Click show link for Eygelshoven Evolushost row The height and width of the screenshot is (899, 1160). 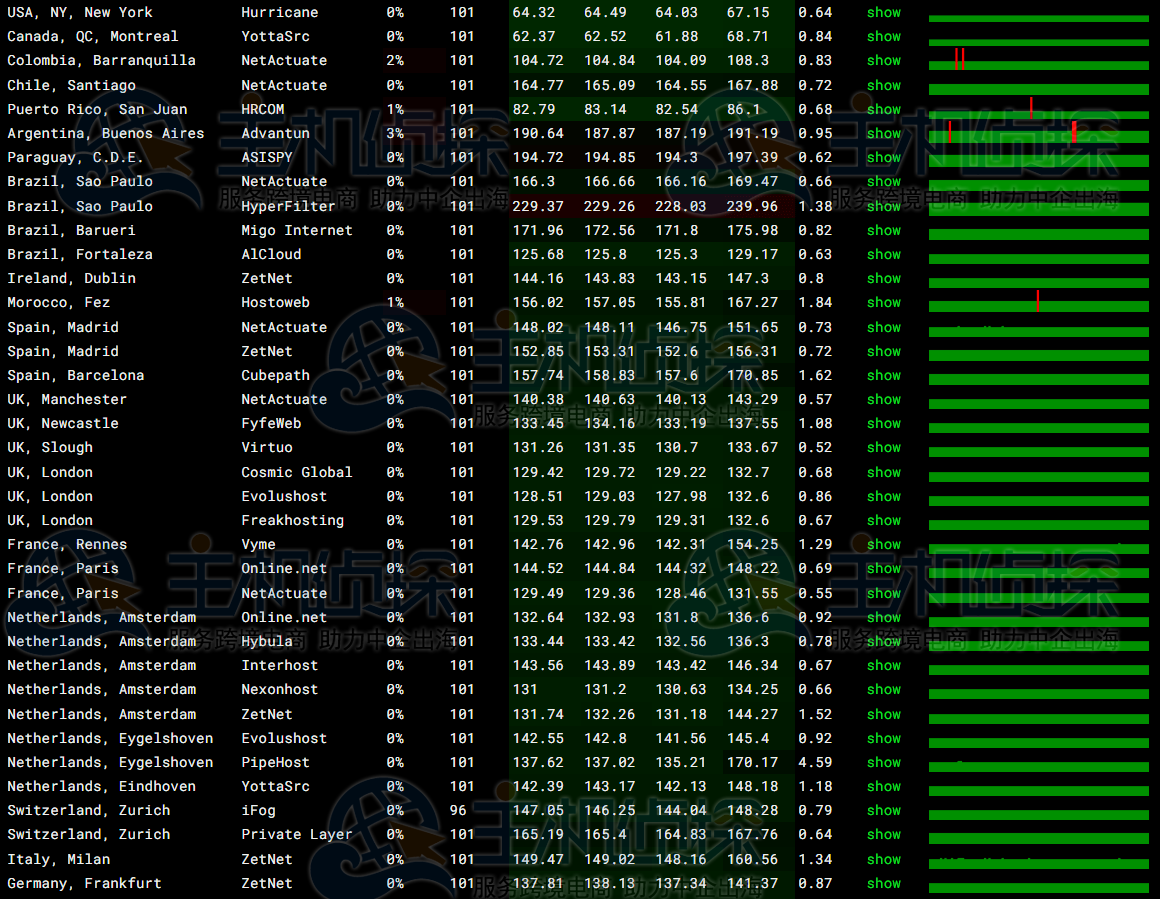click(883, 738)
